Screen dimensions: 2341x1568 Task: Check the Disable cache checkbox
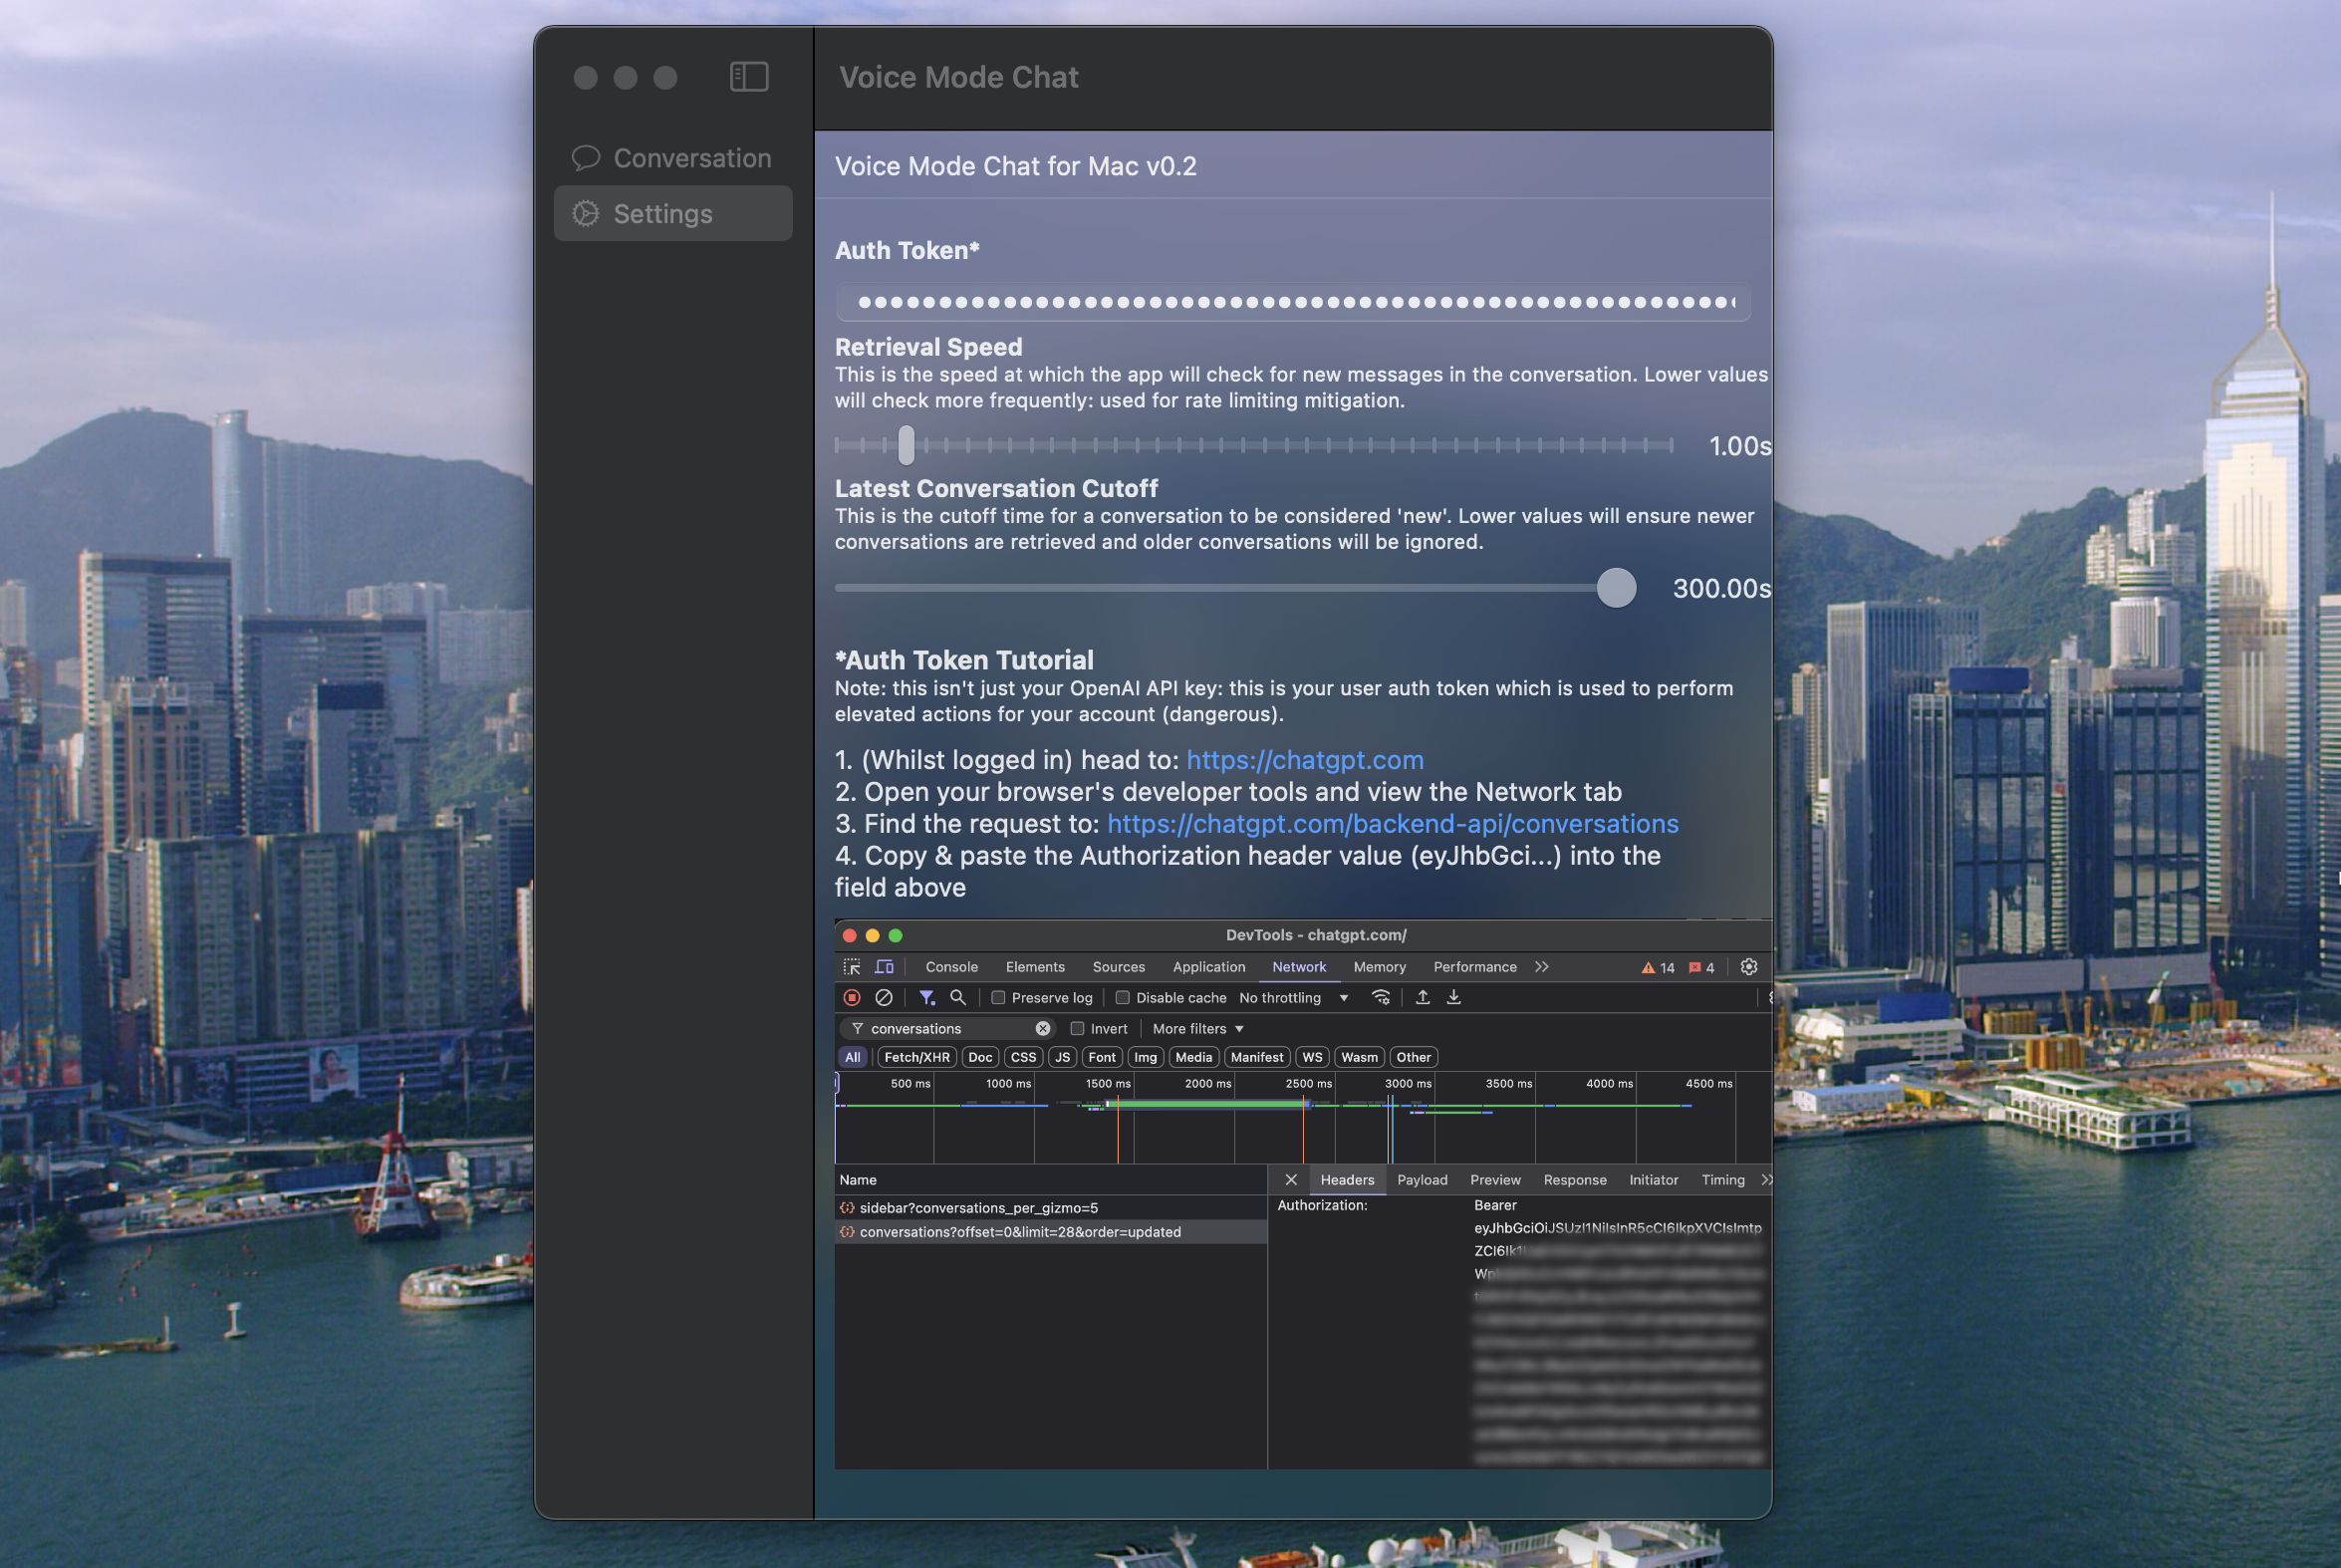pyautogui.click(x=1122, y=998)
